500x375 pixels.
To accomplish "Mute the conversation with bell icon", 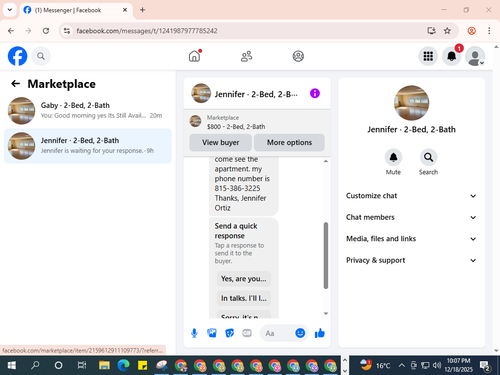I will pos(393,157).
